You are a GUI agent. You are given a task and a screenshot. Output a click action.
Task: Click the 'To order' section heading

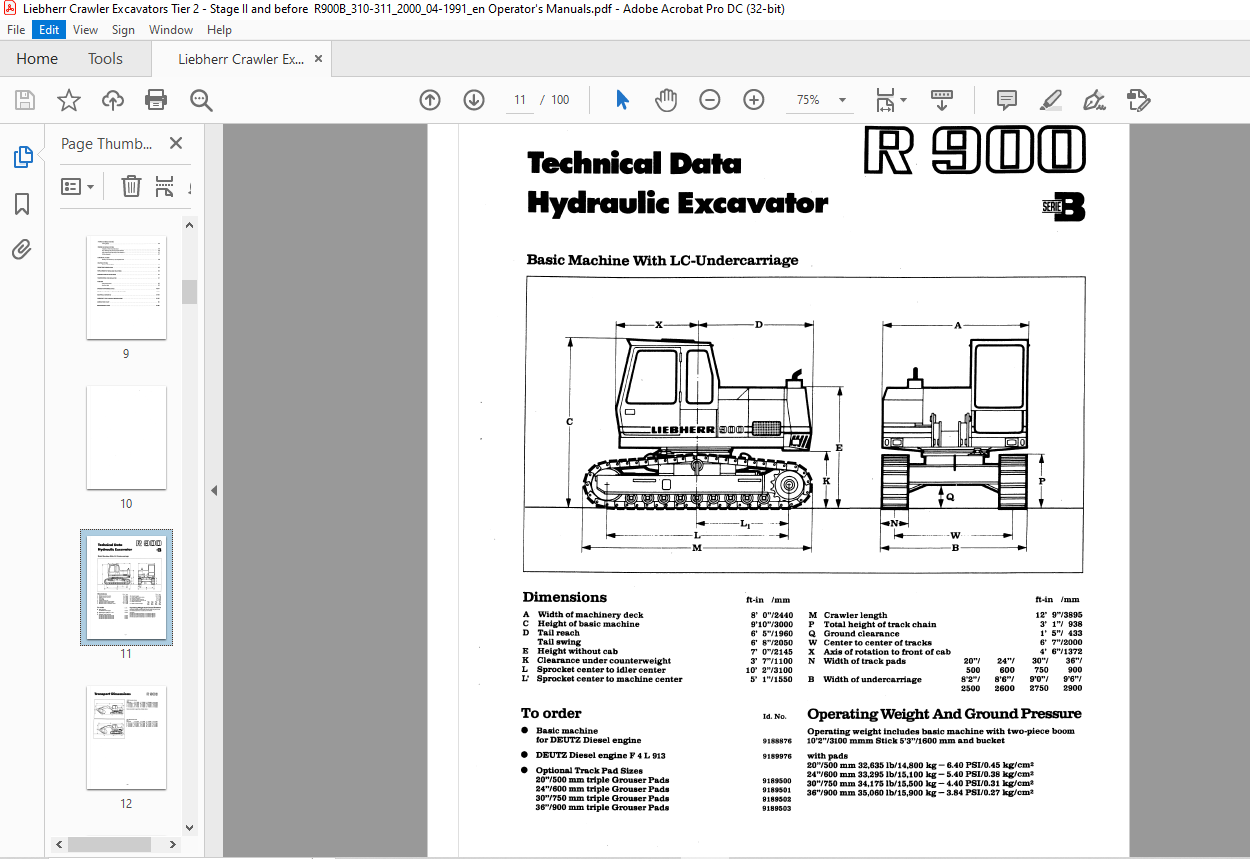point(551,713)
